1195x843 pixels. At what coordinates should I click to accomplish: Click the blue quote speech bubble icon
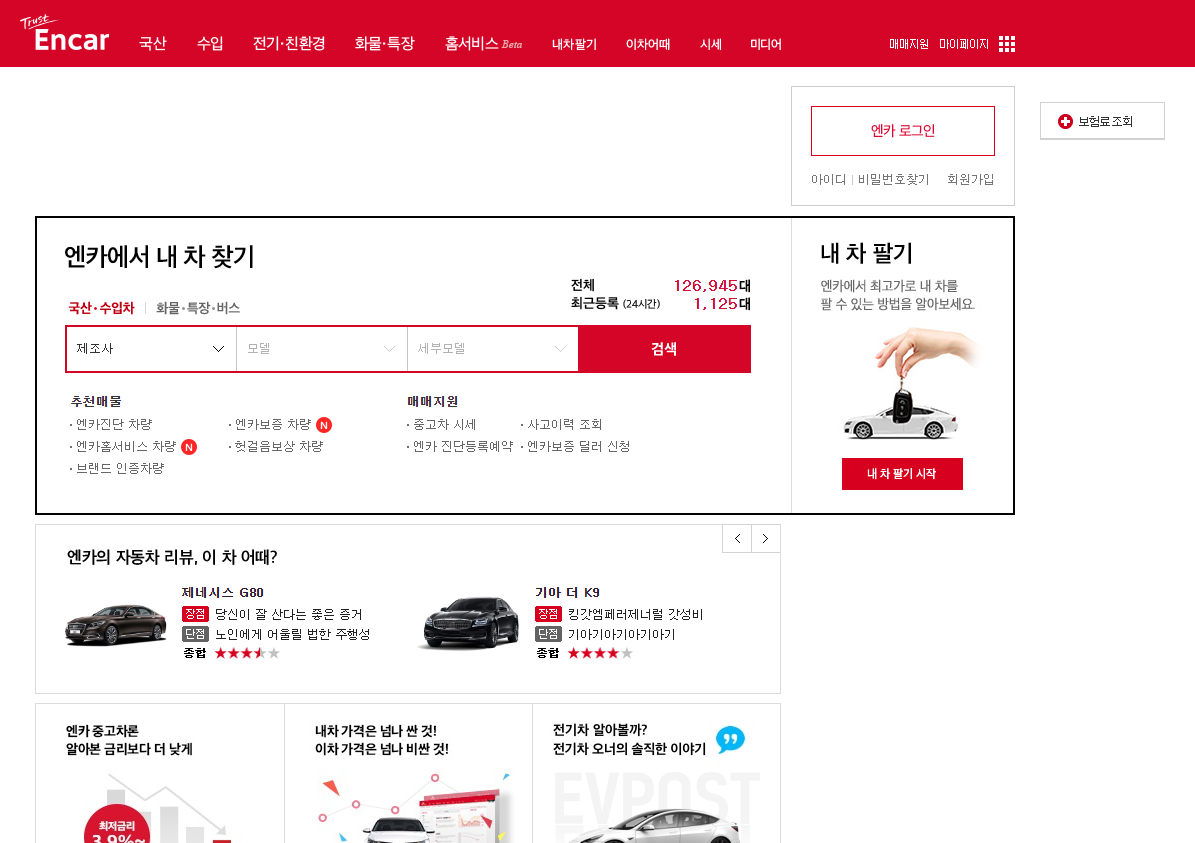730,739
